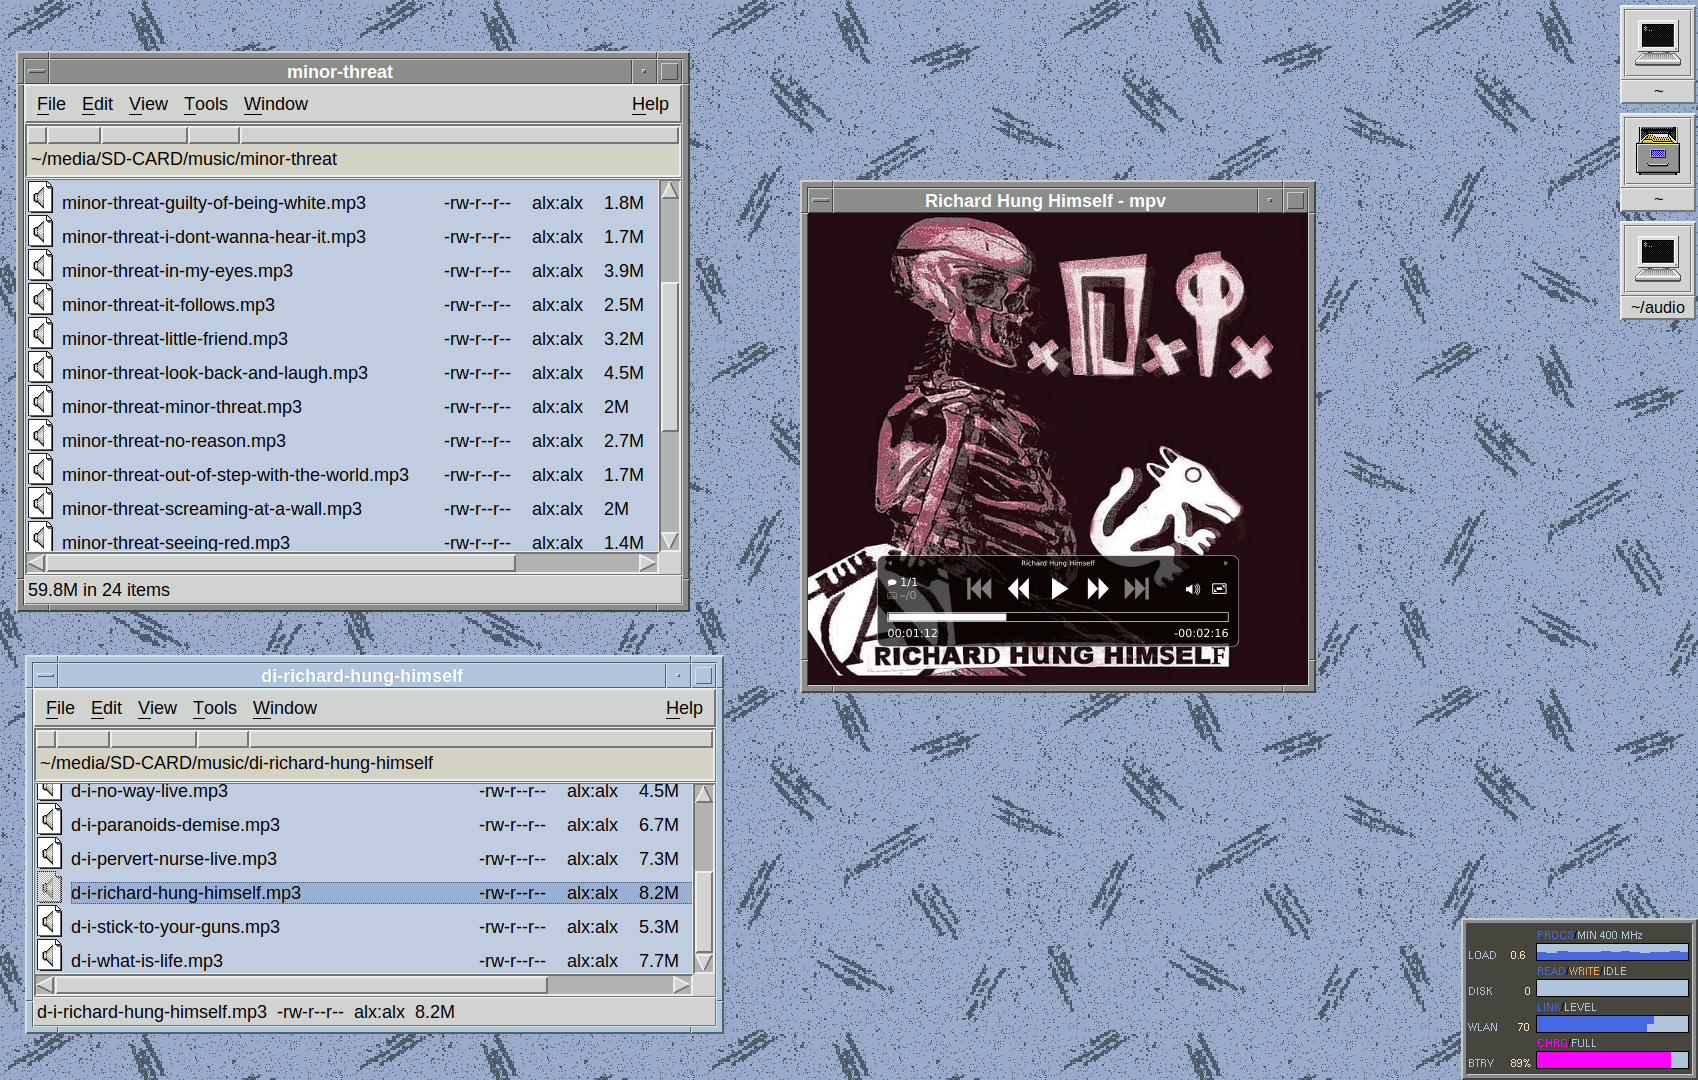
Task: Select d-i-what-is-life.mp3 in the list
Action: coord(147,961)
